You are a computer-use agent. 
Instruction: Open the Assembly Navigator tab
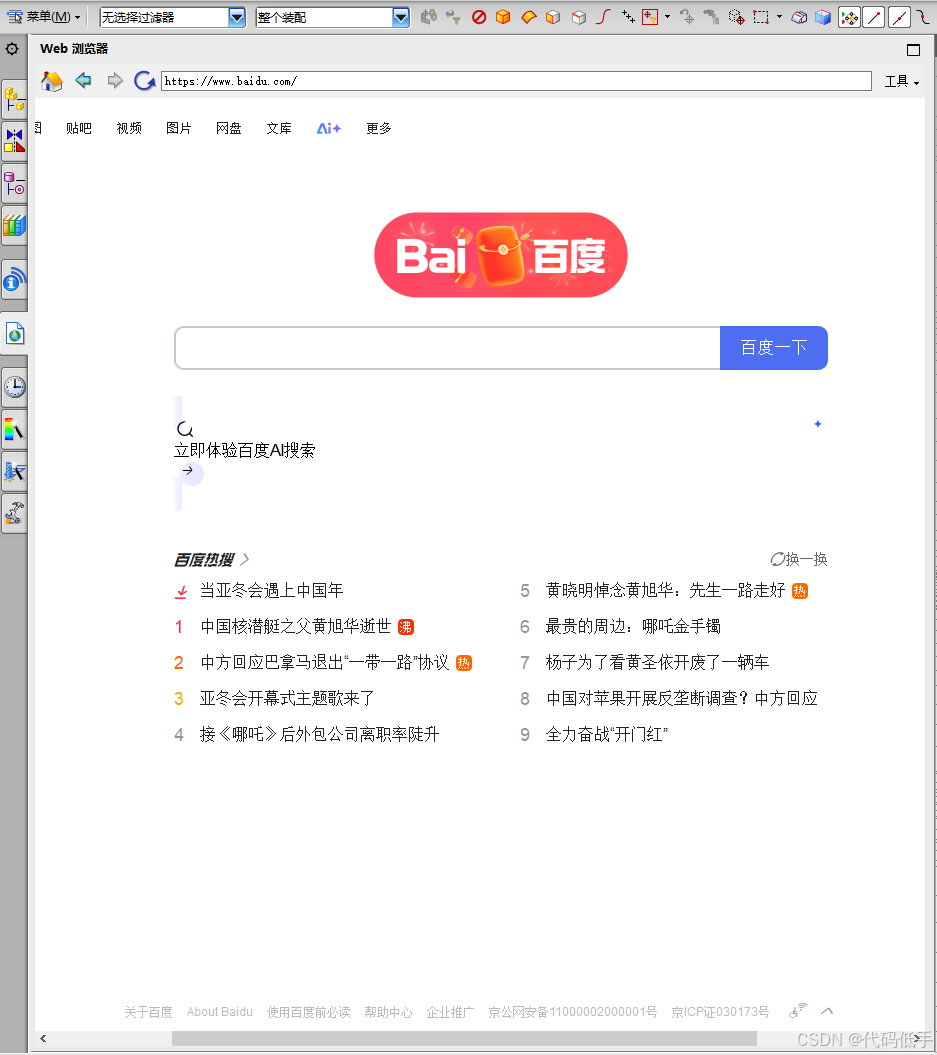pos(15,100)
